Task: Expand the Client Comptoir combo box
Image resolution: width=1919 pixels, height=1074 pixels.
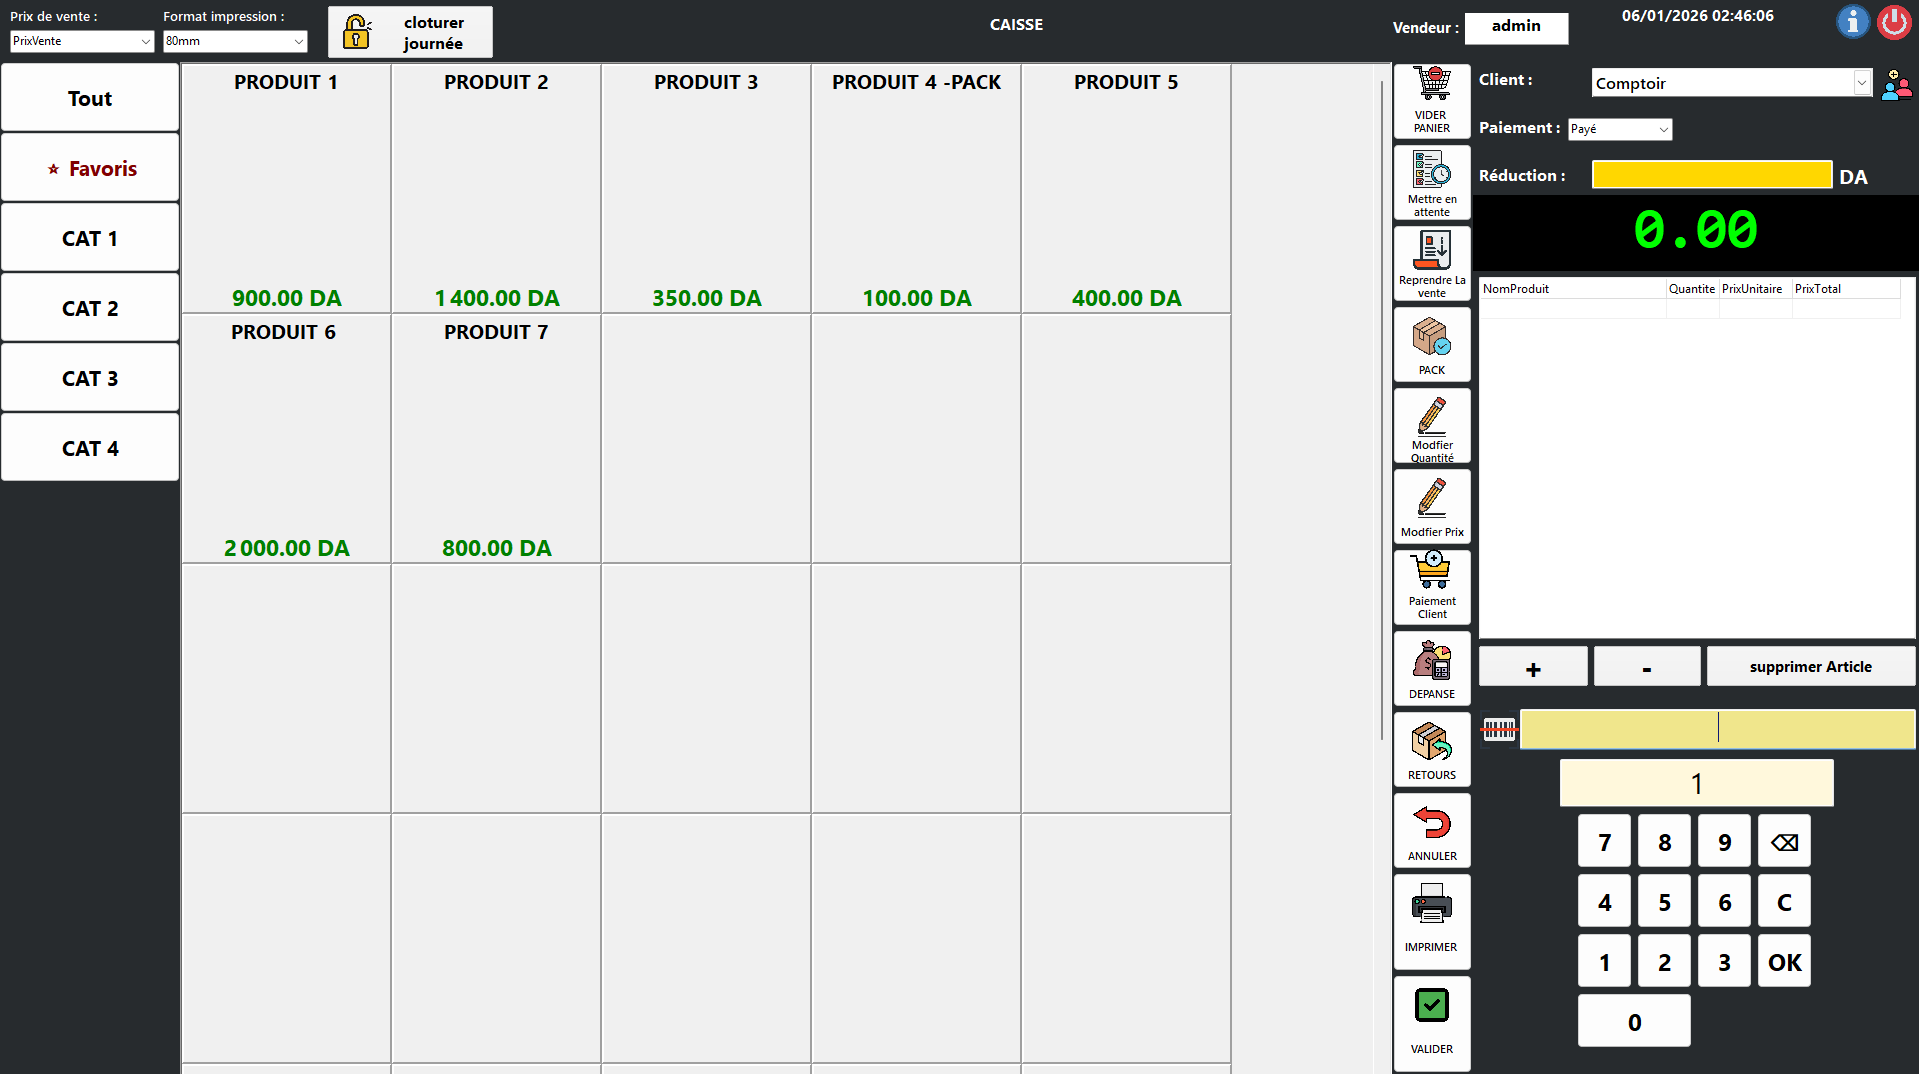Action: pos(1861,83)
